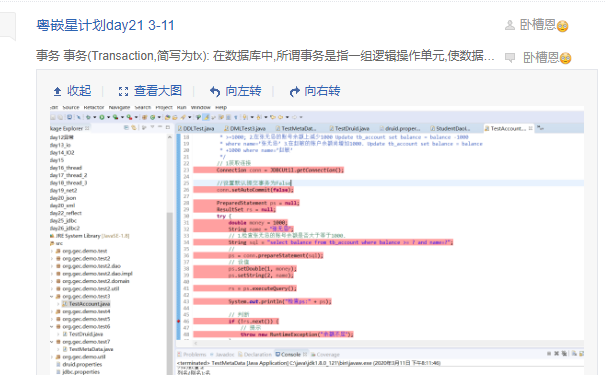
Task: Click the breakpoint marker at line 46
Action: (178, 321)
